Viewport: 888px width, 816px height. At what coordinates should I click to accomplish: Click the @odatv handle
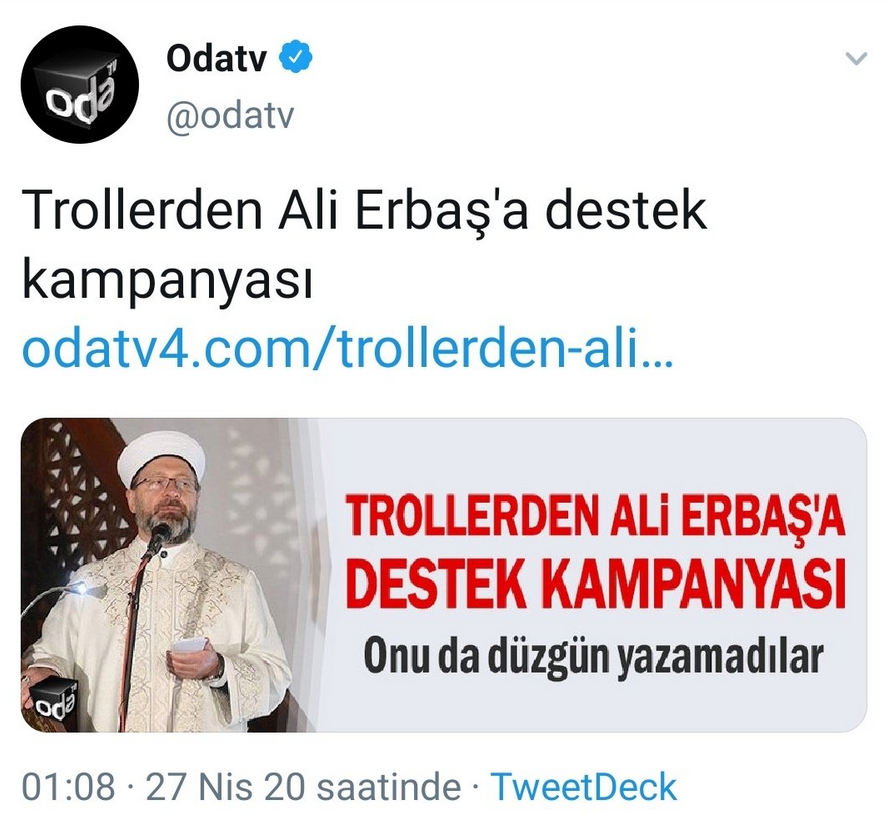click(x=230, y=117)
